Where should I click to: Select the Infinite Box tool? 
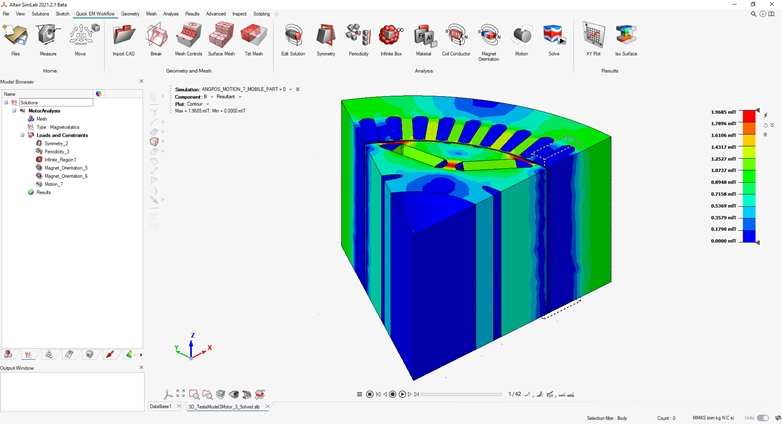tap(391, 37)
